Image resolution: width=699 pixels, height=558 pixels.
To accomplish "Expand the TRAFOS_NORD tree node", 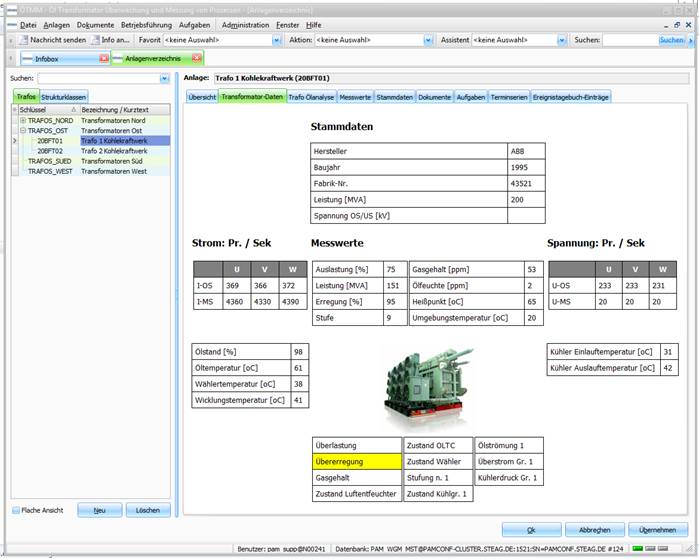I will point(23,120).
